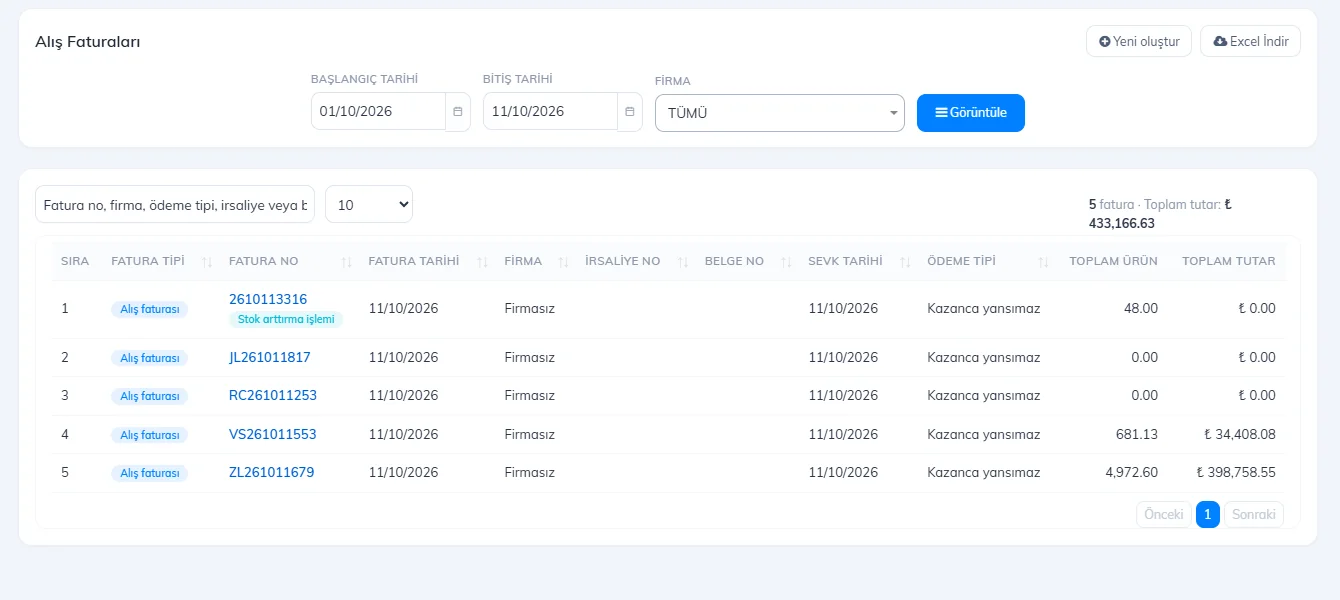Open the rows-per-page dropdown showing 10
Screen dimensions: 1340x600
[x=369, y=204]
